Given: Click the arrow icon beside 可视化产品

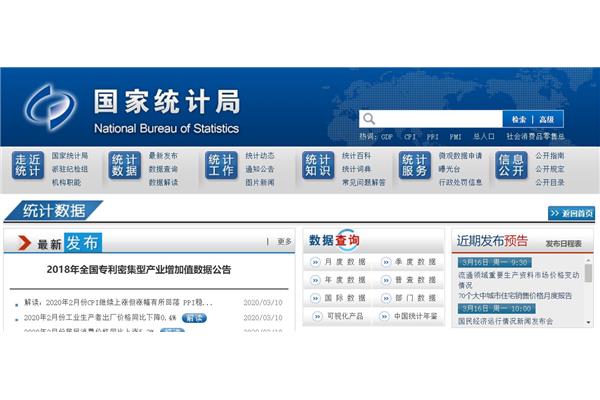Looking at the screenshot, I should [x=317, y=317].
